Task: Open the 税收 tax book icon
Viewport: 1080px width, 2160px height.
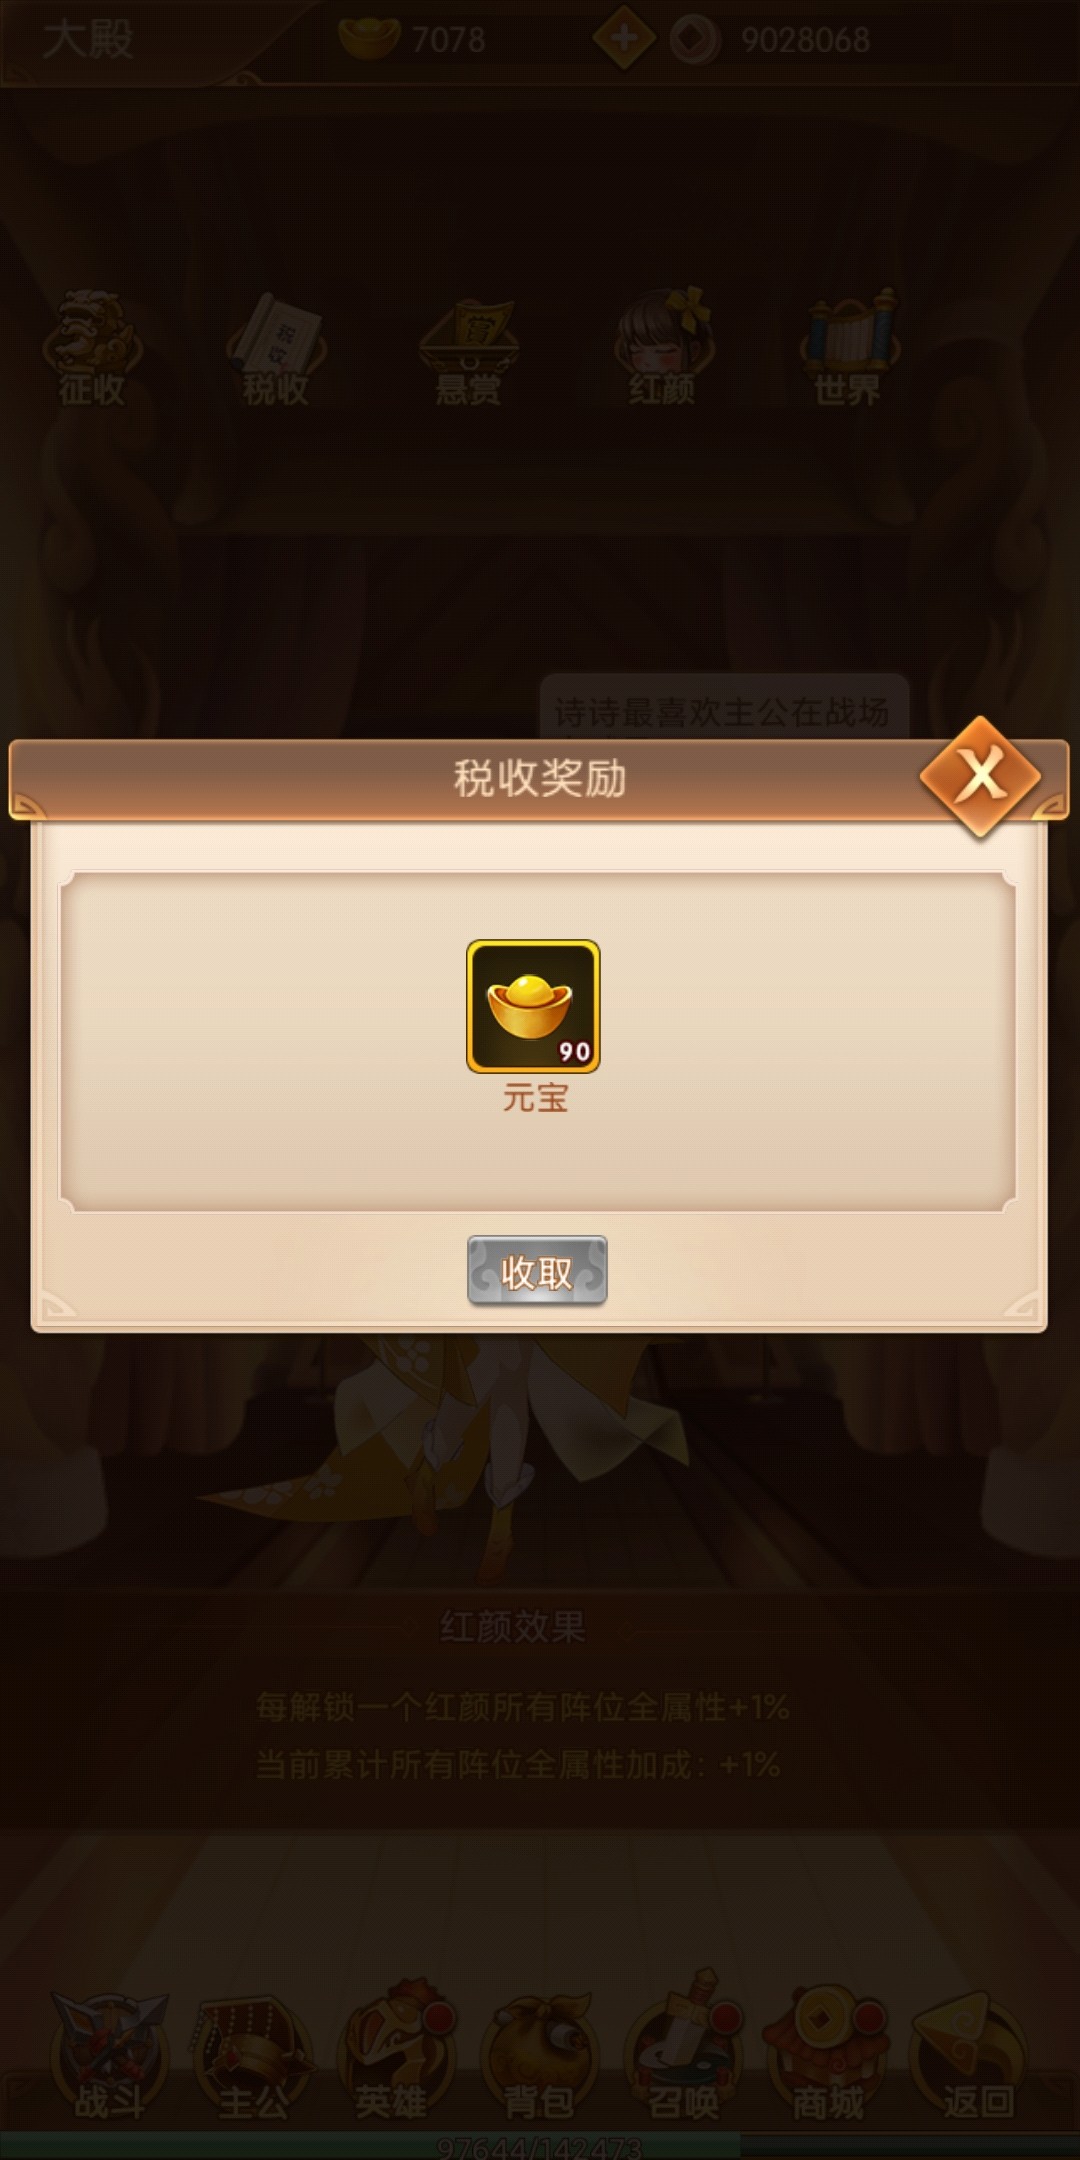Action: point(276,348)
